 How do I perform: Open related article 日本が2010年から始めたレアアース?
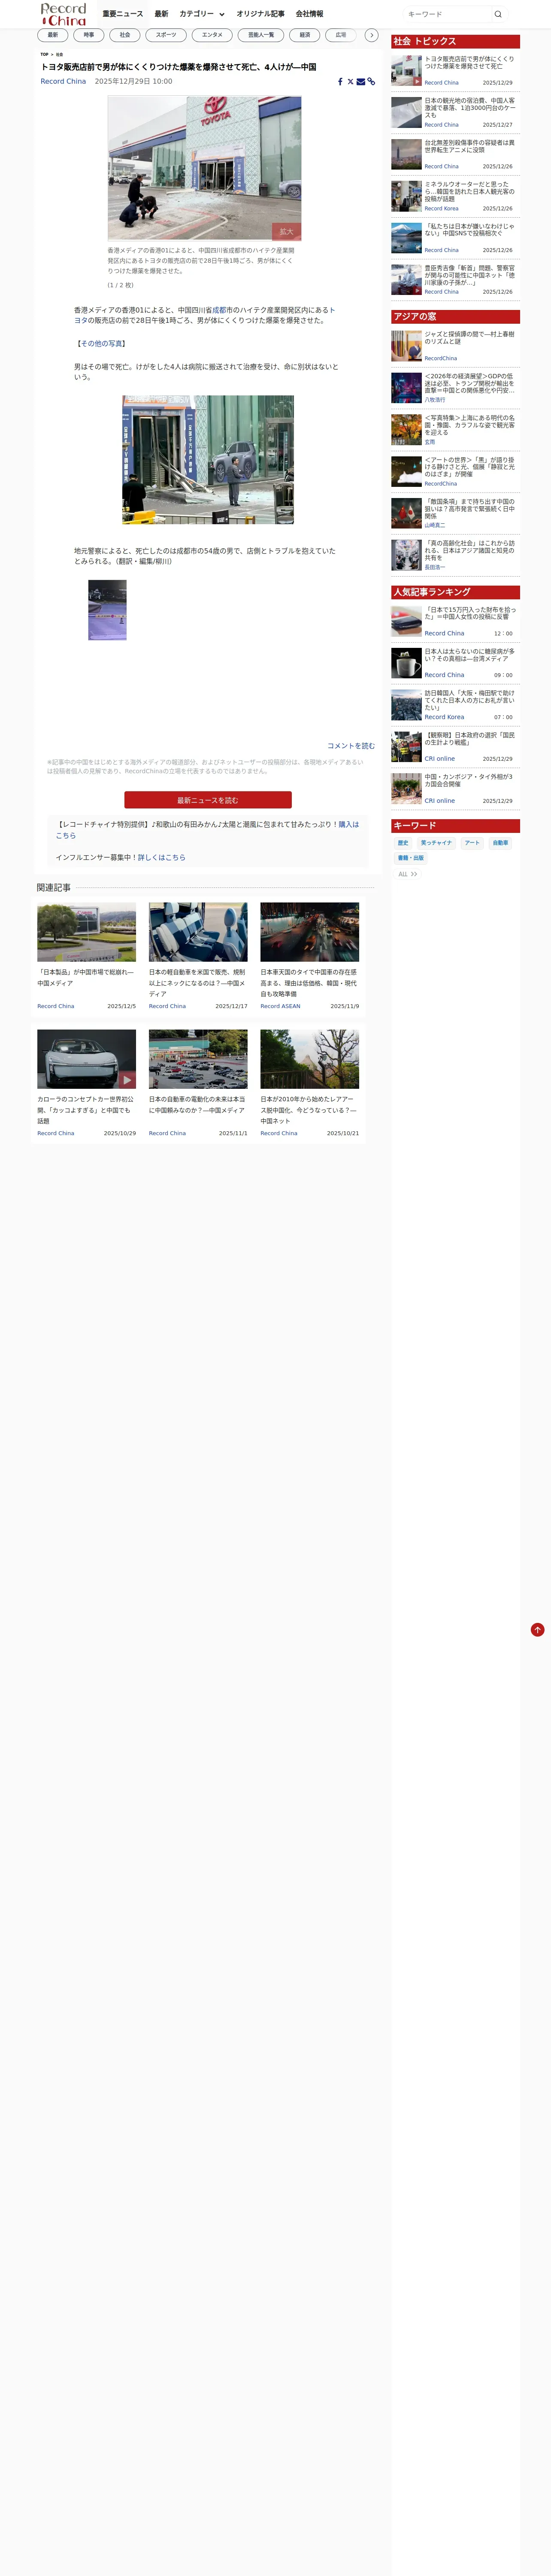tap(310, 1083)
